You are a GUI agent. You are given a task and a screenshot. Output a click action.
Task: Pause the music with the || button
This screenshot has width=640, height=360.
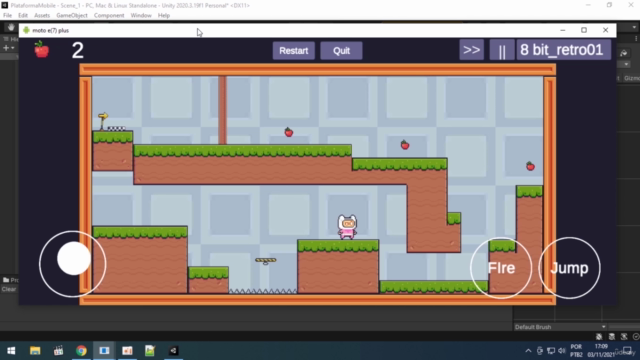[502, 50]
